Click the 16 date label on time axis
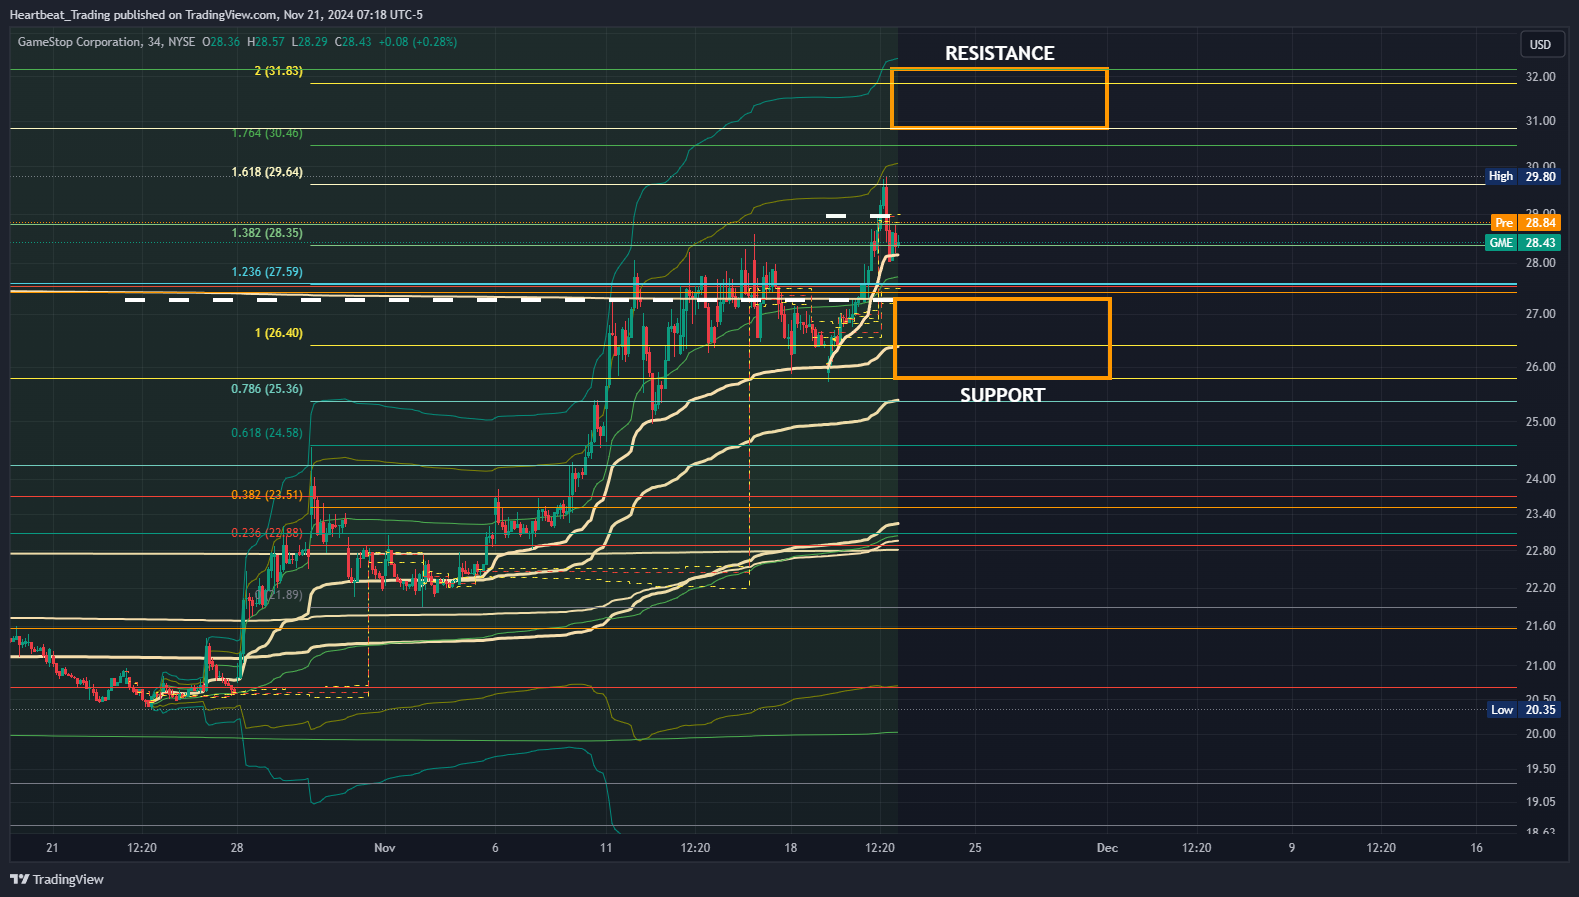 (1477, 848)
